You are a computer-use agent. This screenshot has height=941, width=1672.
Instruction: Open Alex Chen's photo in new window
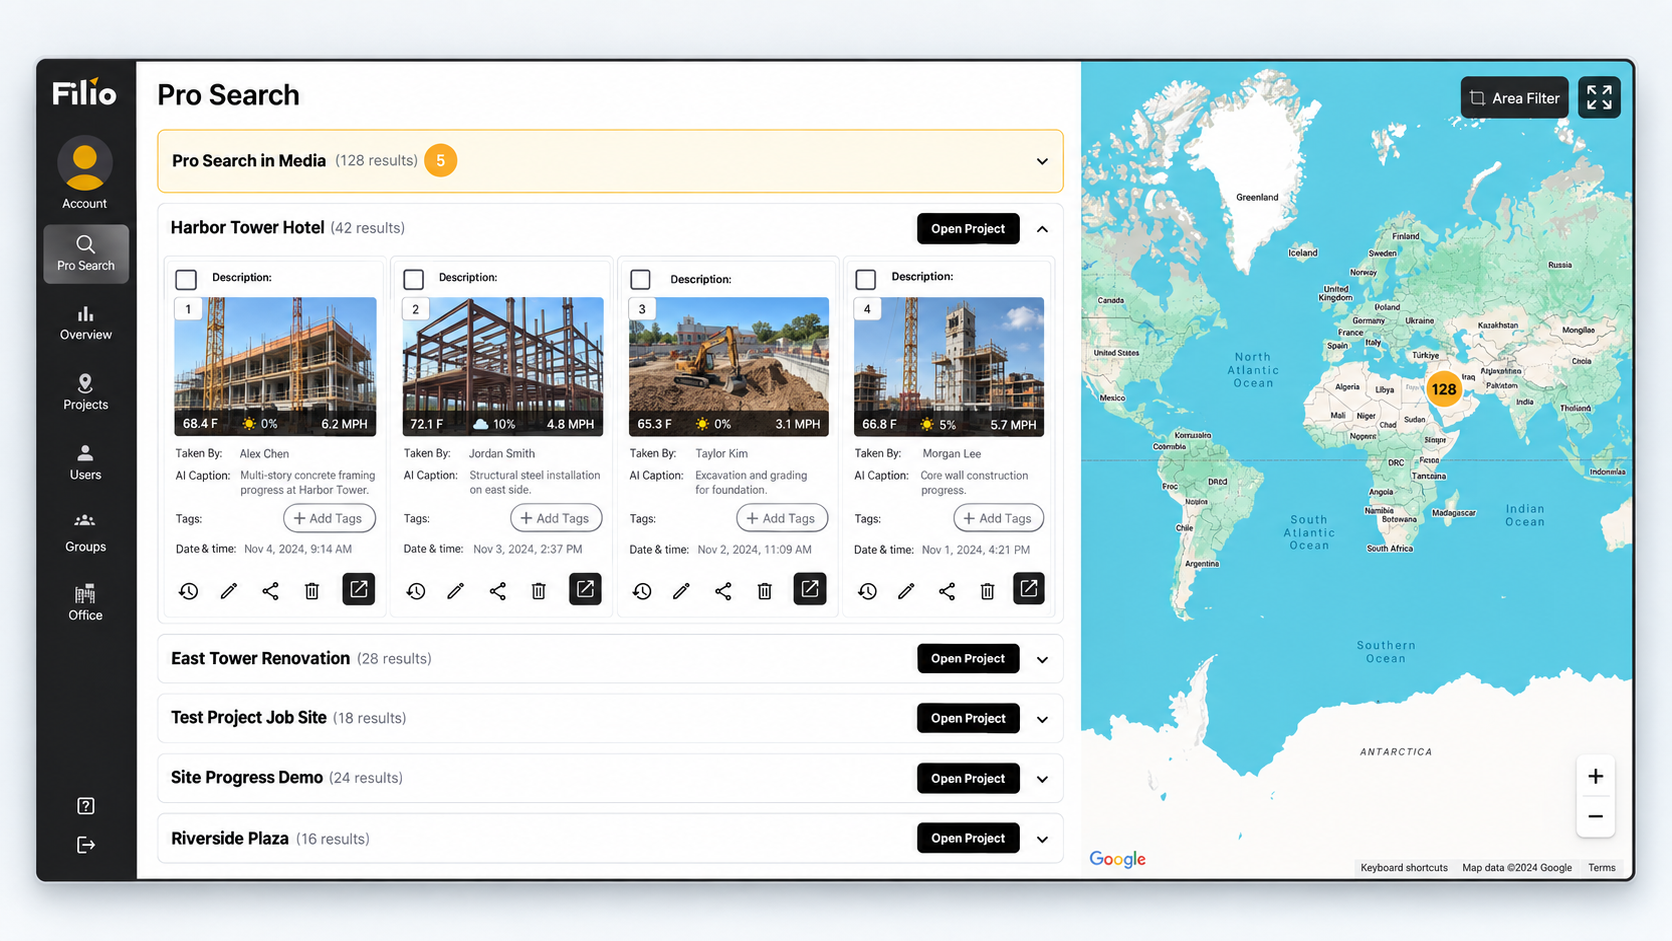358,589
